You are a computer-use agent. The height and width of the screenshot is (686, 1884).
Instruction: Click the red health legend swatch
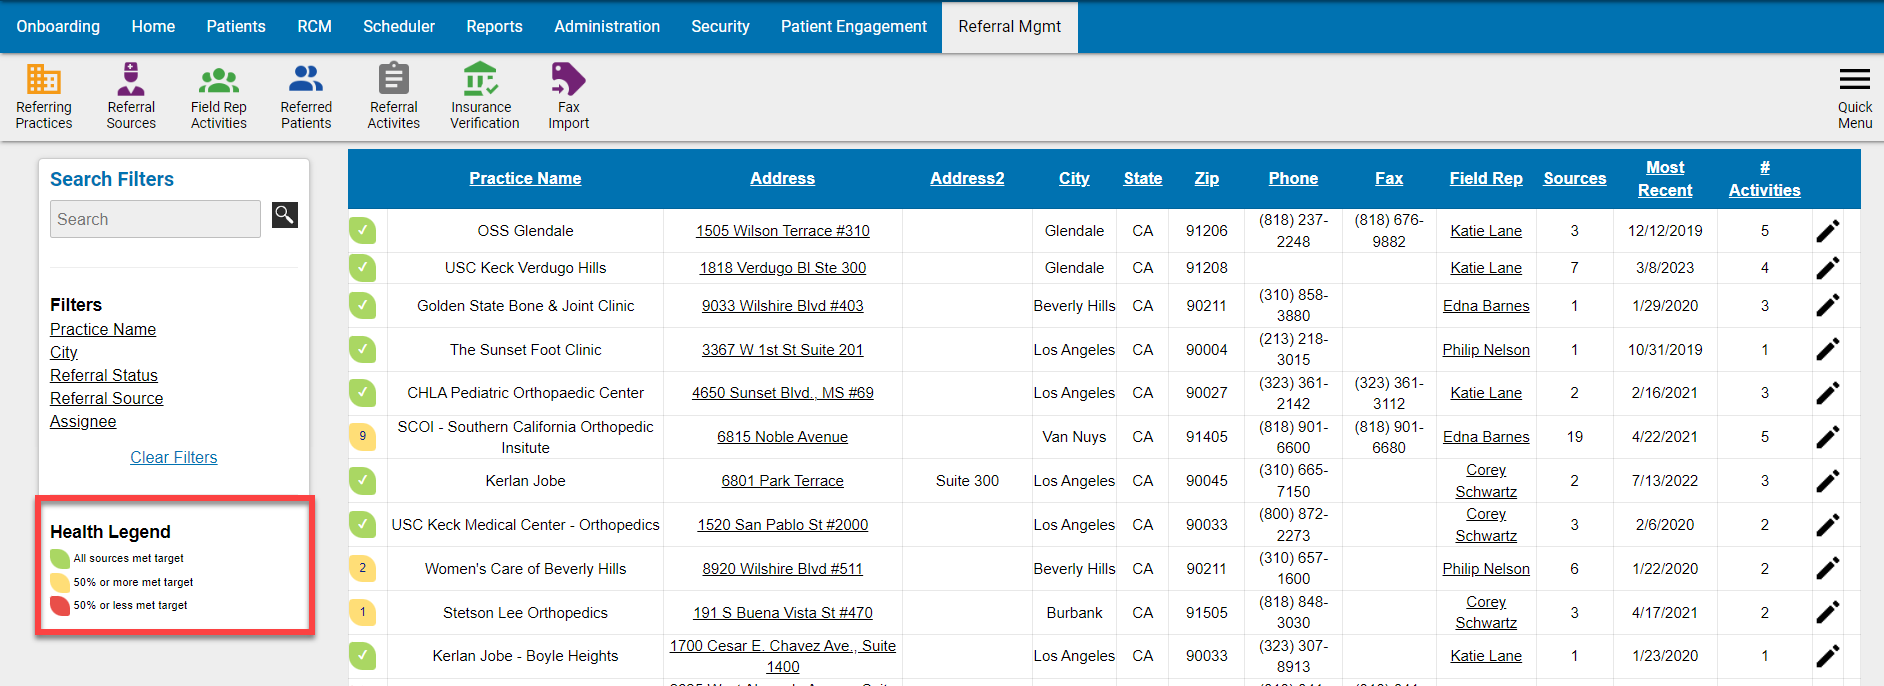pyautogui.click(x=60, y=605)
